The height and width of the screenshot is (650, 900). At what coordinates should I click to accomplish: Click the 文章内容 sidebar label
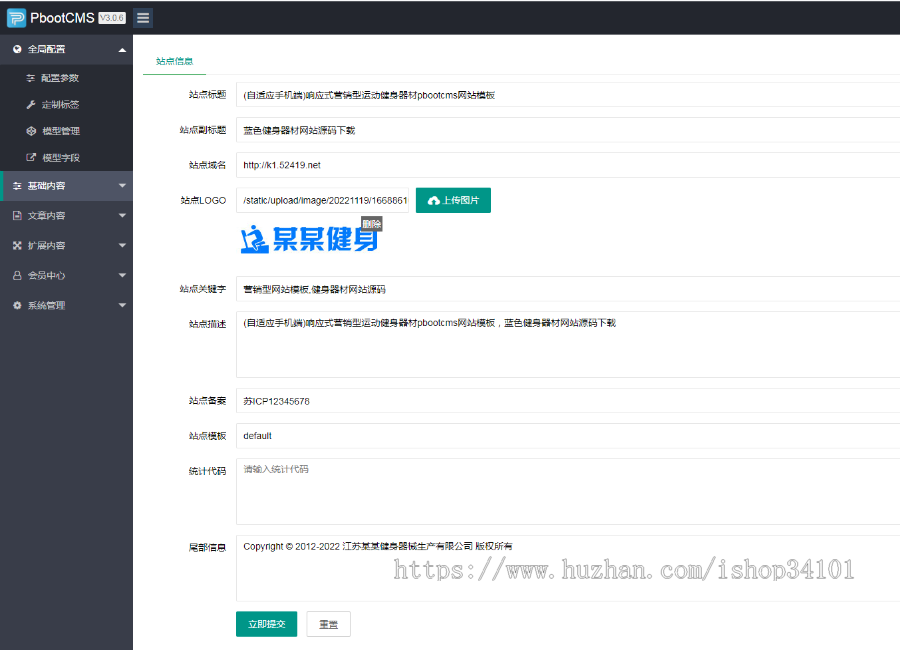click(x=46, y=216)
